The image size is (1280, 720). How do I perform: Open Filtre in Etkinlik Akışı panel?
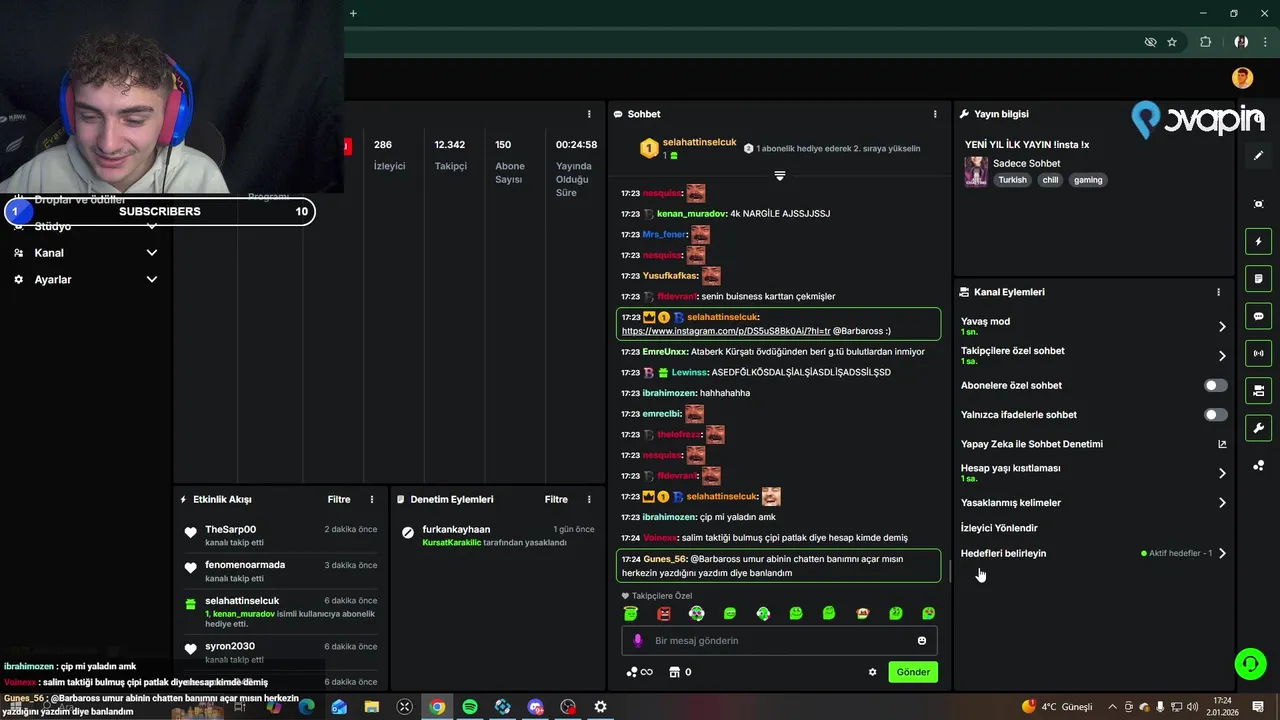coord(339,499)
